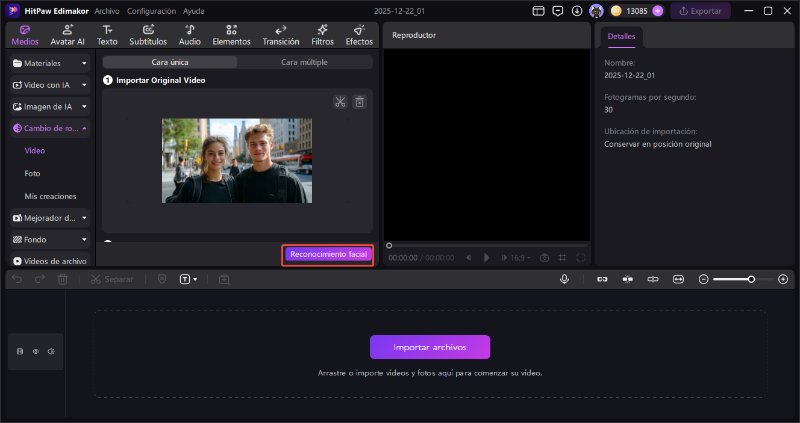
Task: Add credits with the purple plus icon
Action: (x=658, y=11)
